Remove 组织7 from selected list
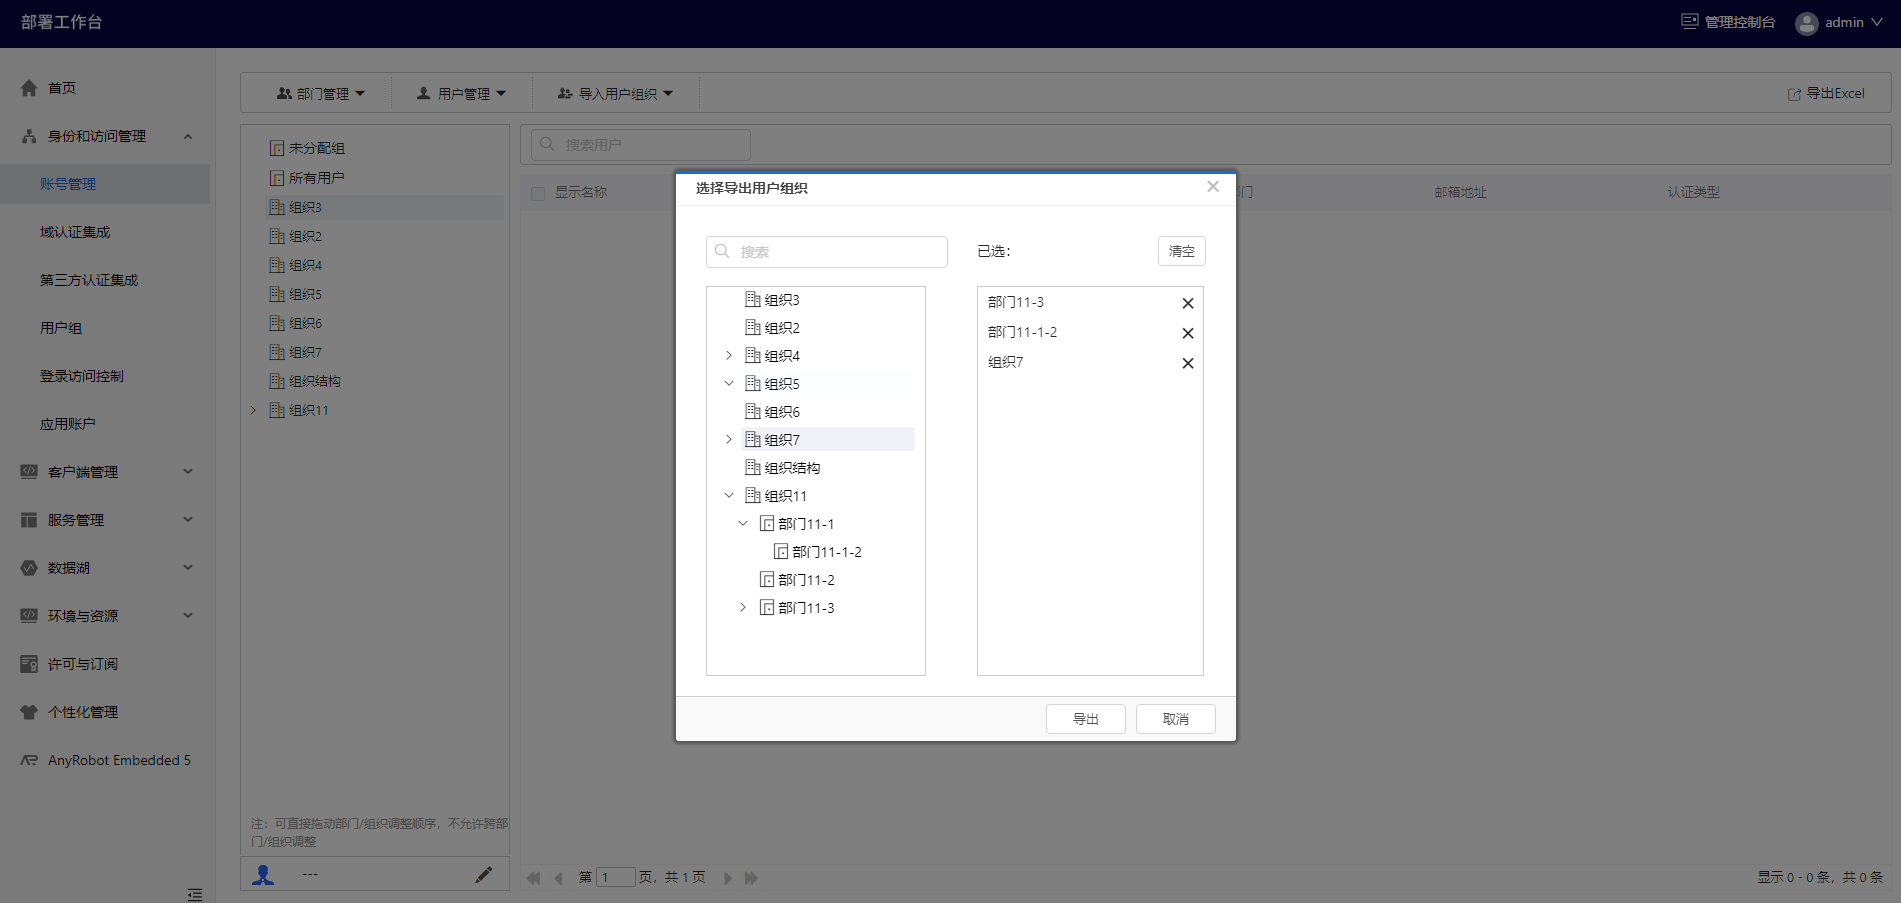The height and width of the screenshot is (903, 1901). pos(1188,363)
